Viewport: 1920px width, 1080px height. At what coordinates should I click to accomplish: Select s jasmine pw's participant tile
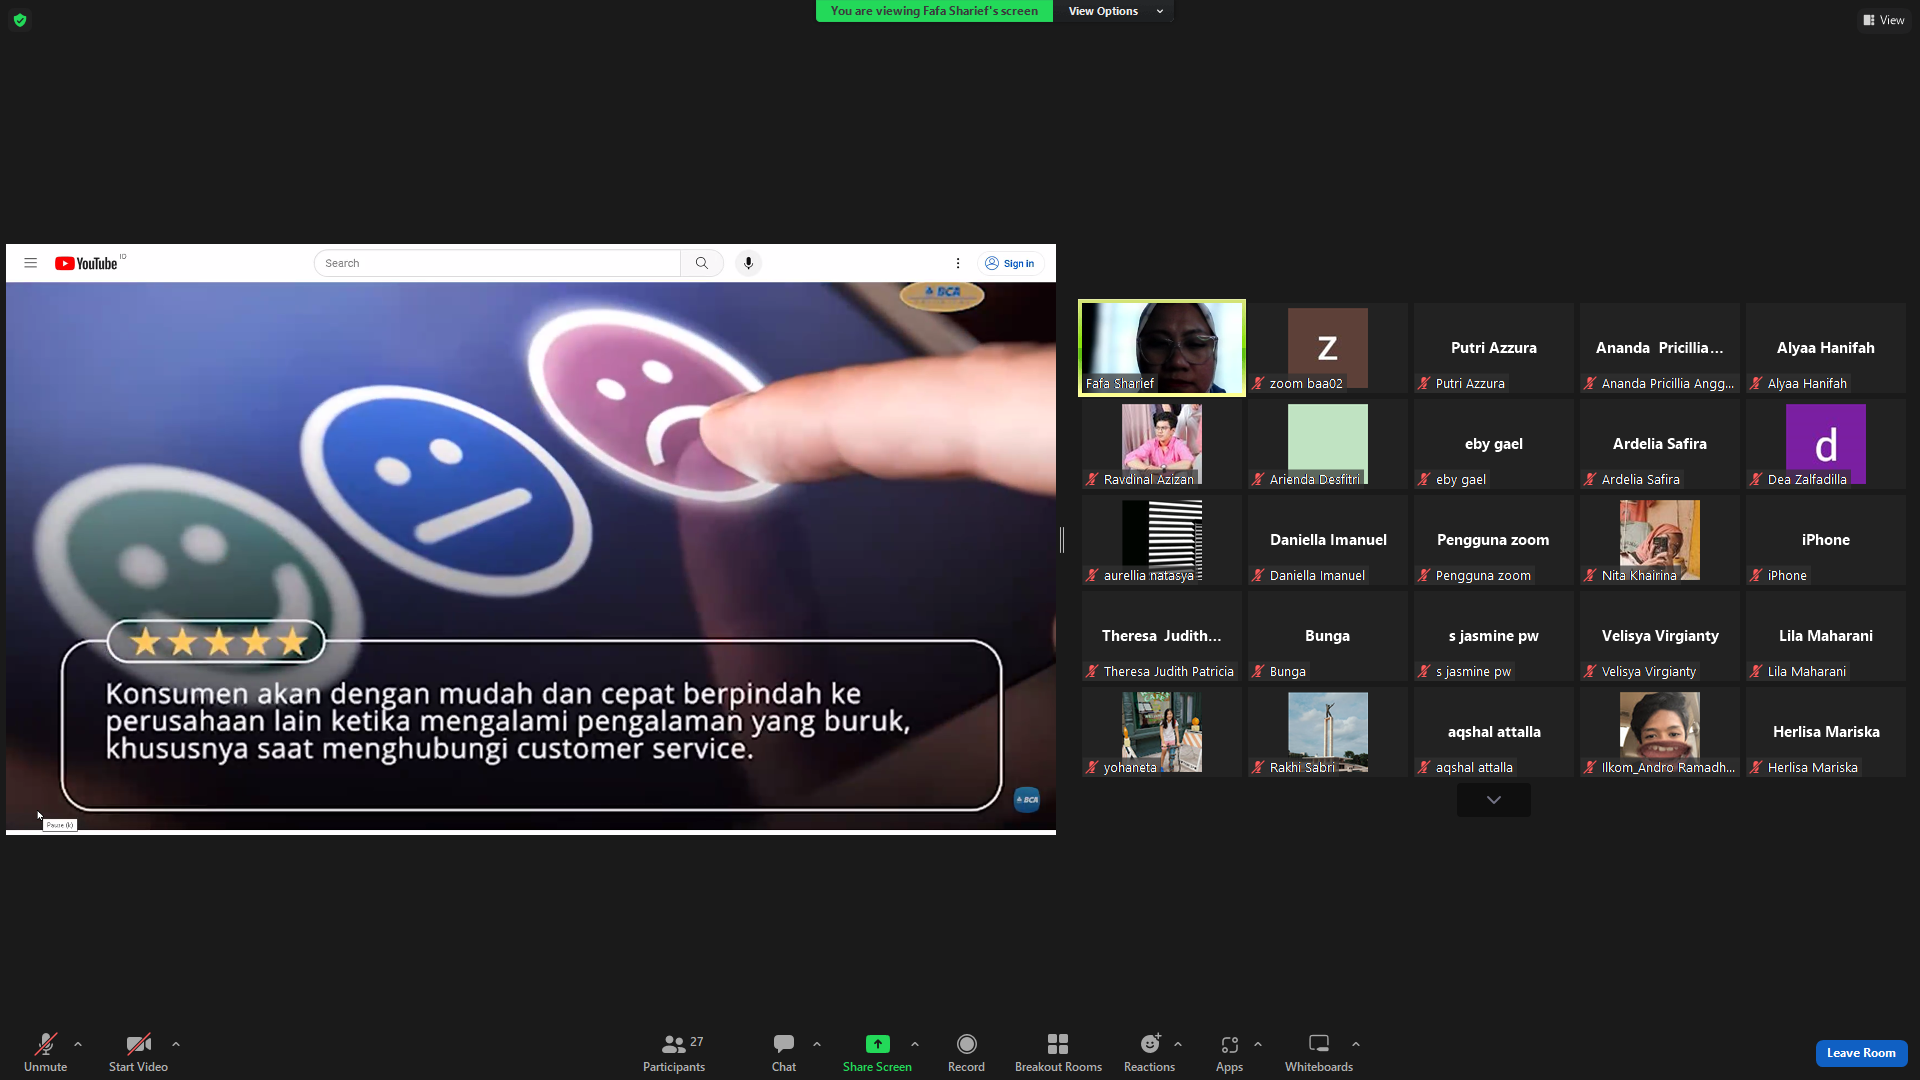coord(1494,636)
